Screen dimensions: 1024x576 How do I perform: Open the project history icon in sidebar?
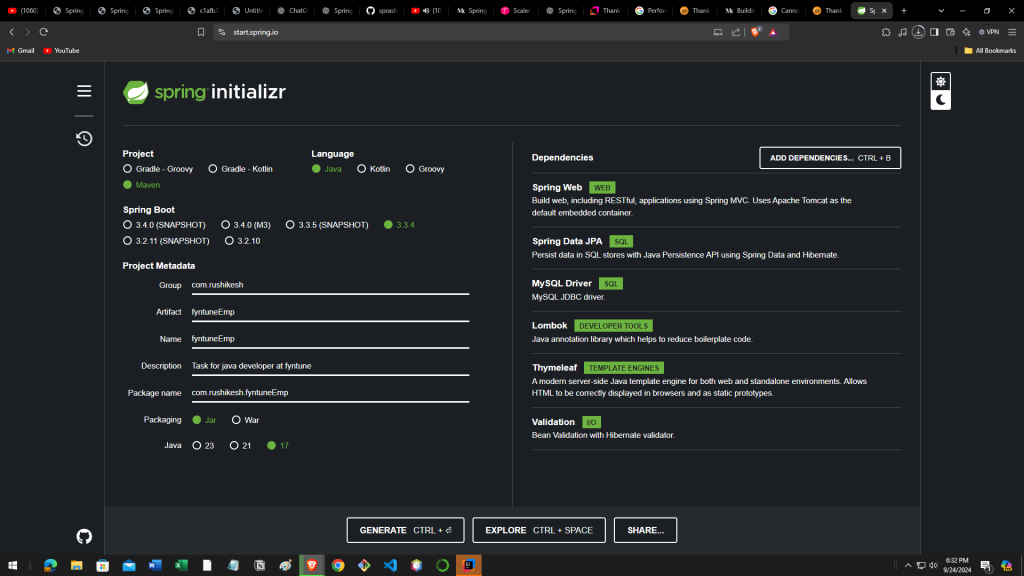(x=84, y=138)
